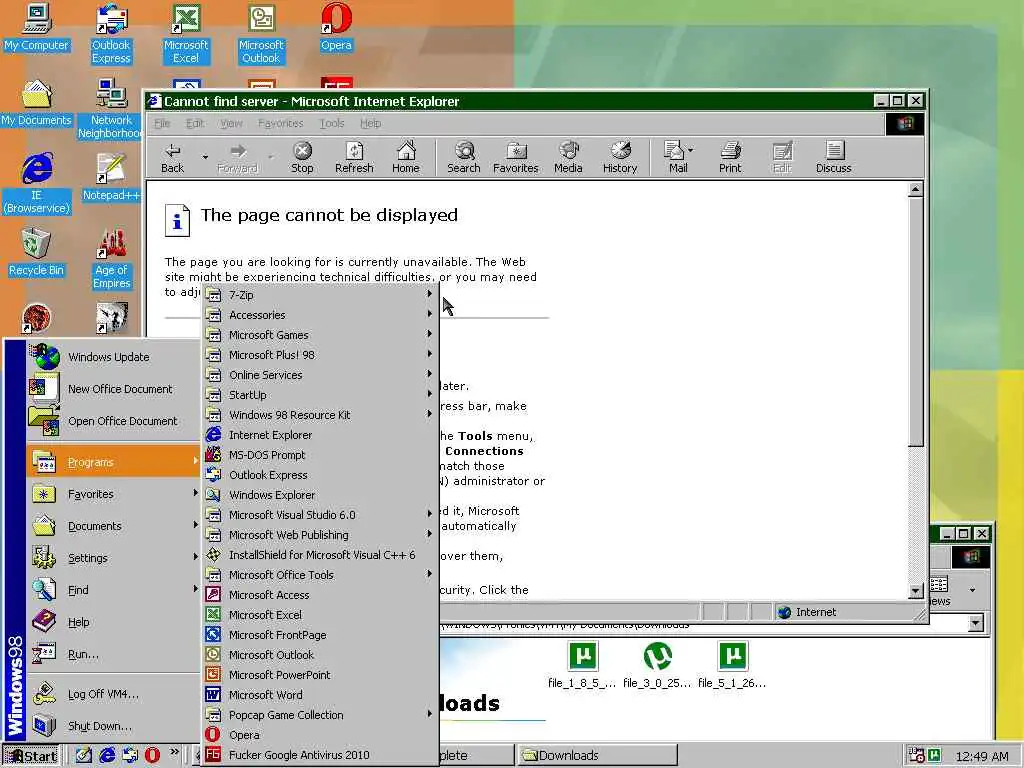This screenshot has height=768, width=1024.
Task: Click the system tray clock 12:49 AM
Action: point(982,756)
